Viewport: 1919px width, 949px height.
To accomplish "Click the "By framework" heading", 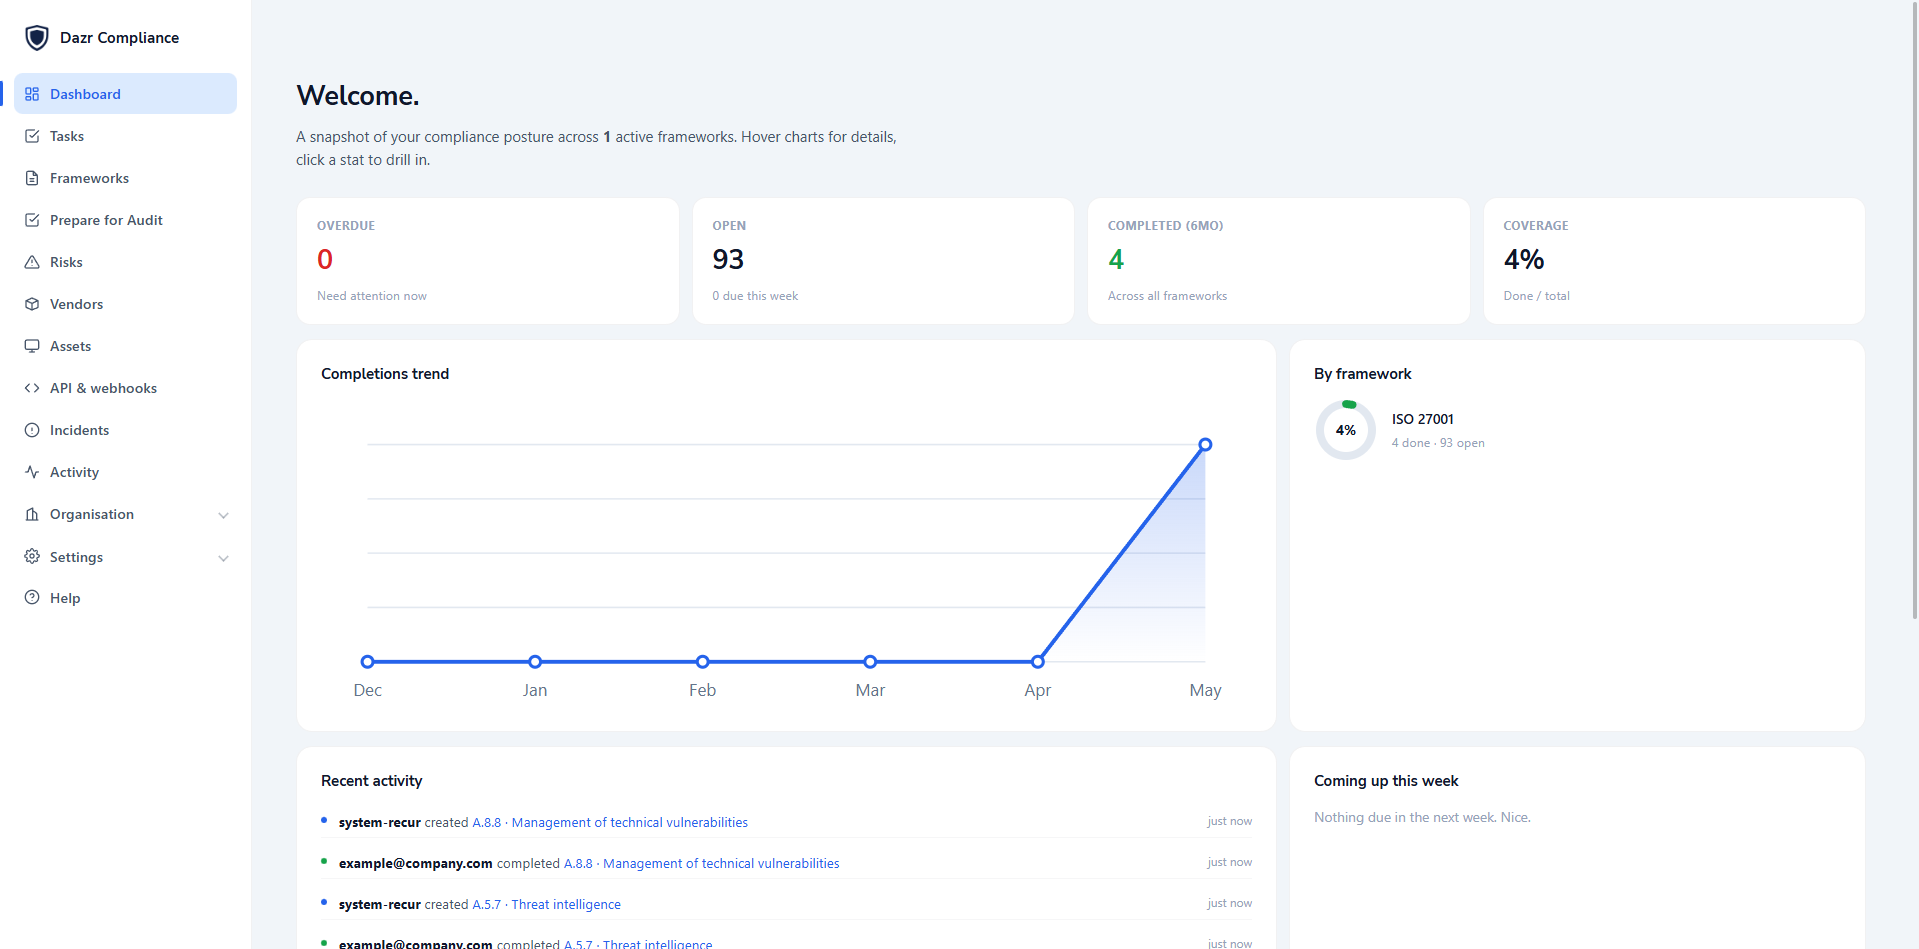I will (1362, 374).
